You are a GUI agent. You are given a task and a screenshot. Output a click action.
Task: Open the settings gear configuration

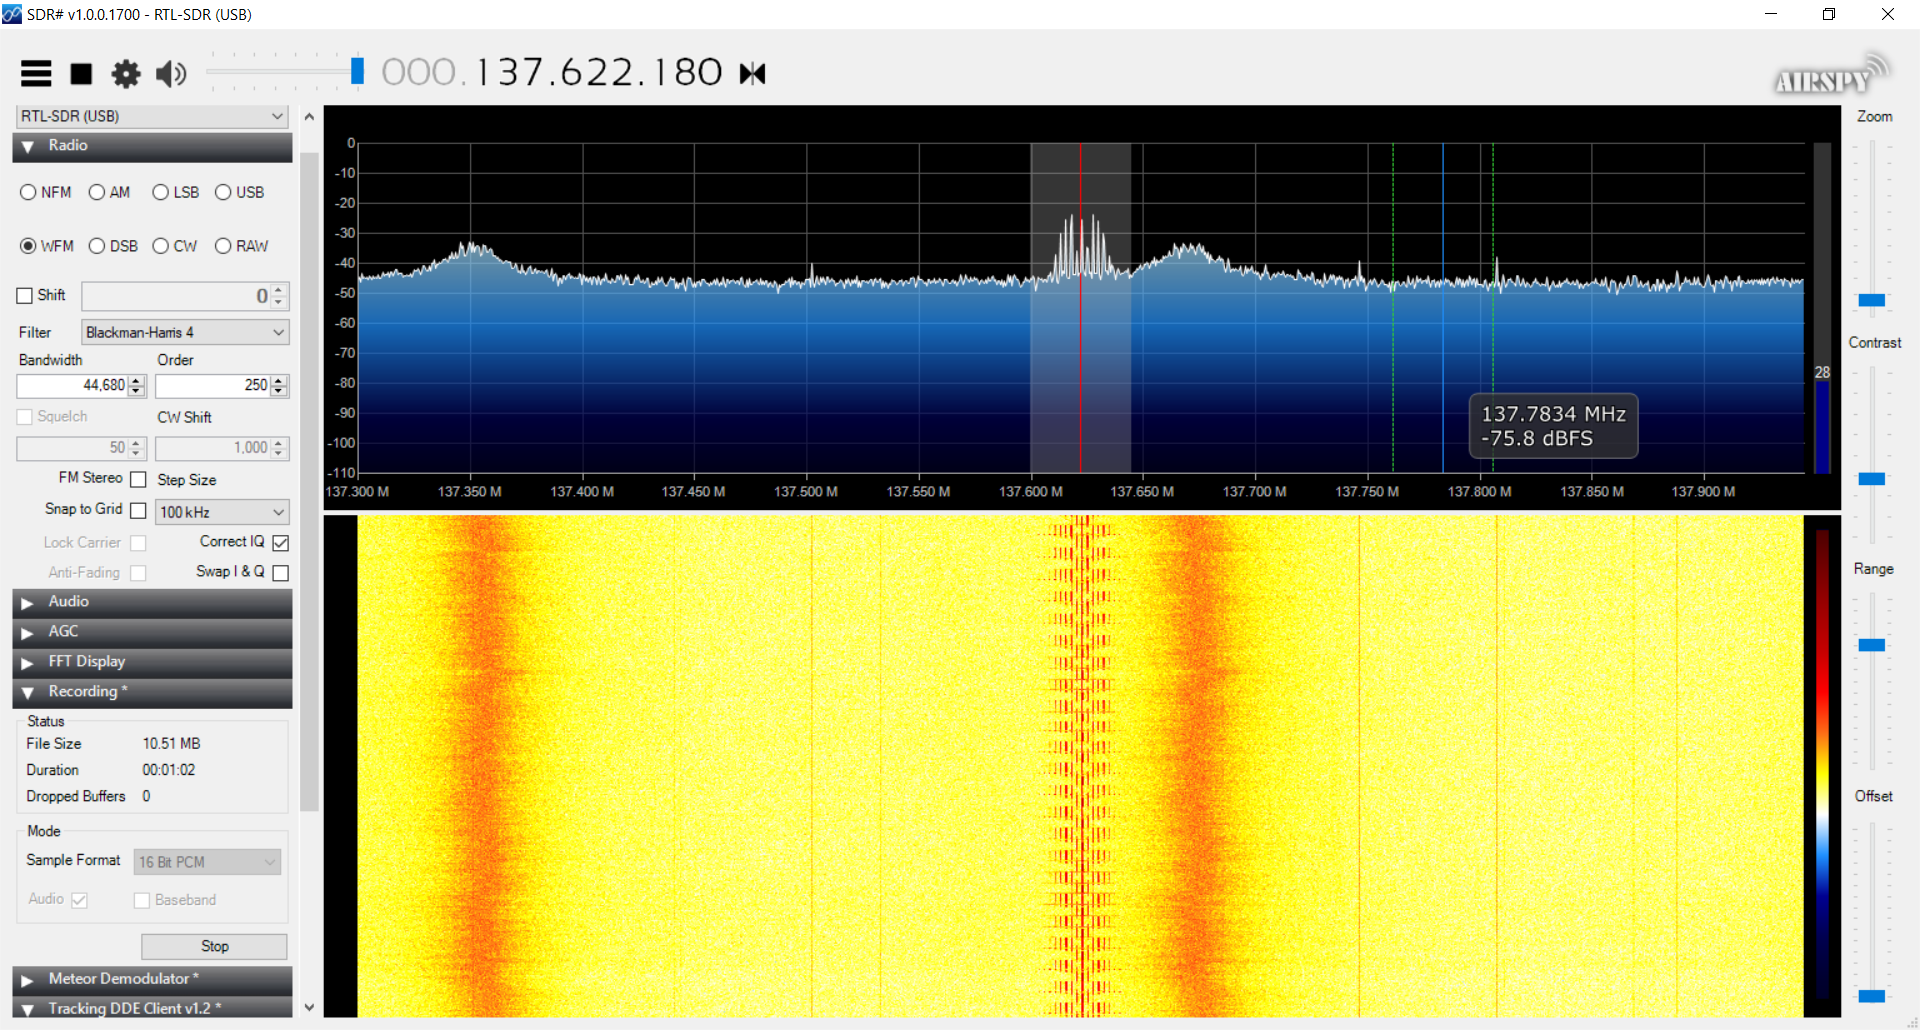(126, 73)
